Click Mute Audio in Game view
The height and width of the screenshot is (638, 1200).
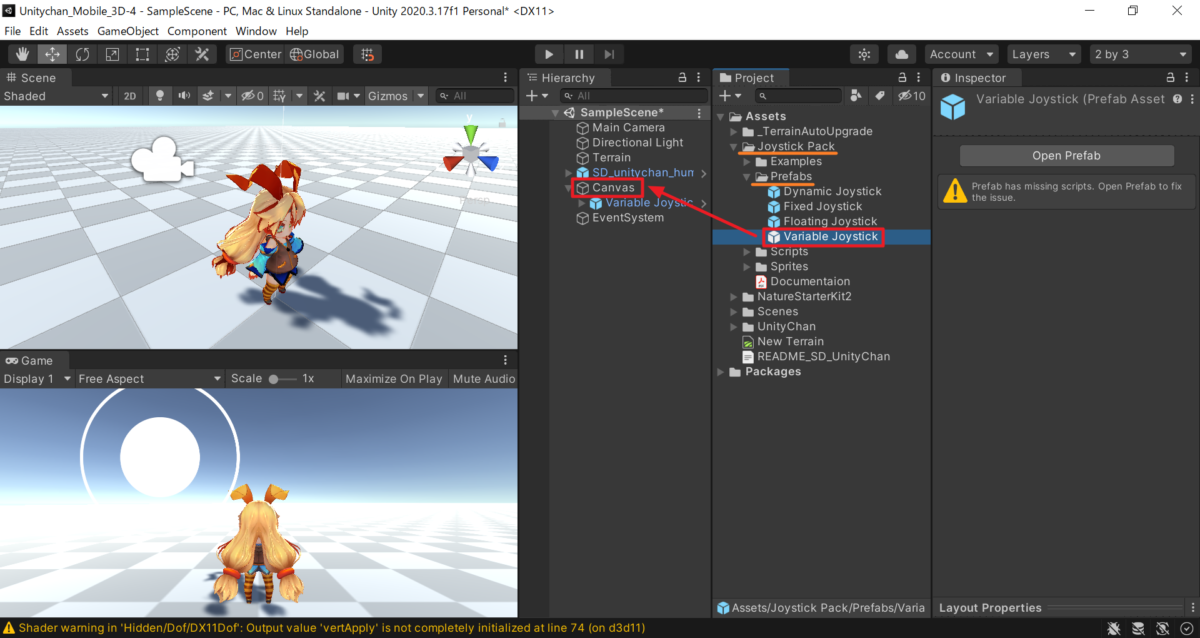point(484,379)
